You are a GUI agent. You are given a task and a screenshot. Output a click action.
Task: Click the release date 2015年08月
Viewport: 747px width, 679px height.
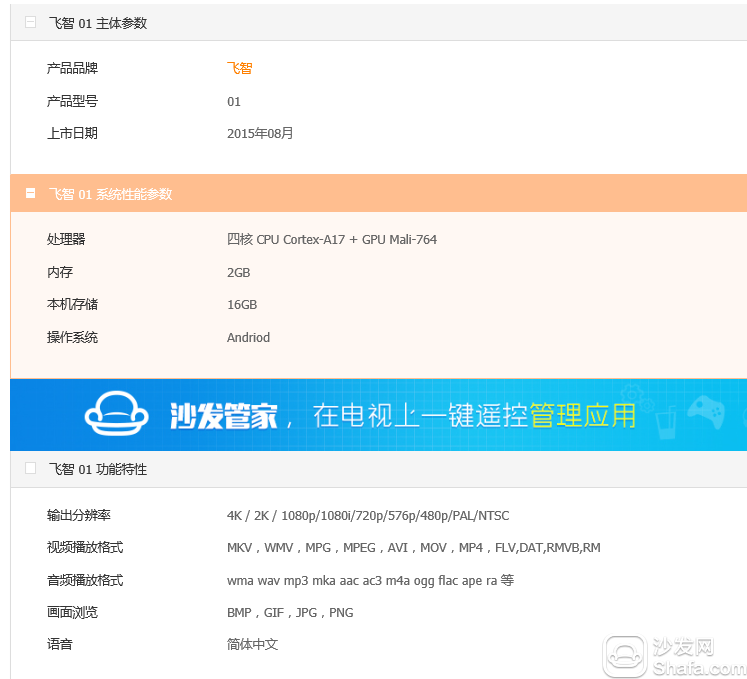point(260,133)
